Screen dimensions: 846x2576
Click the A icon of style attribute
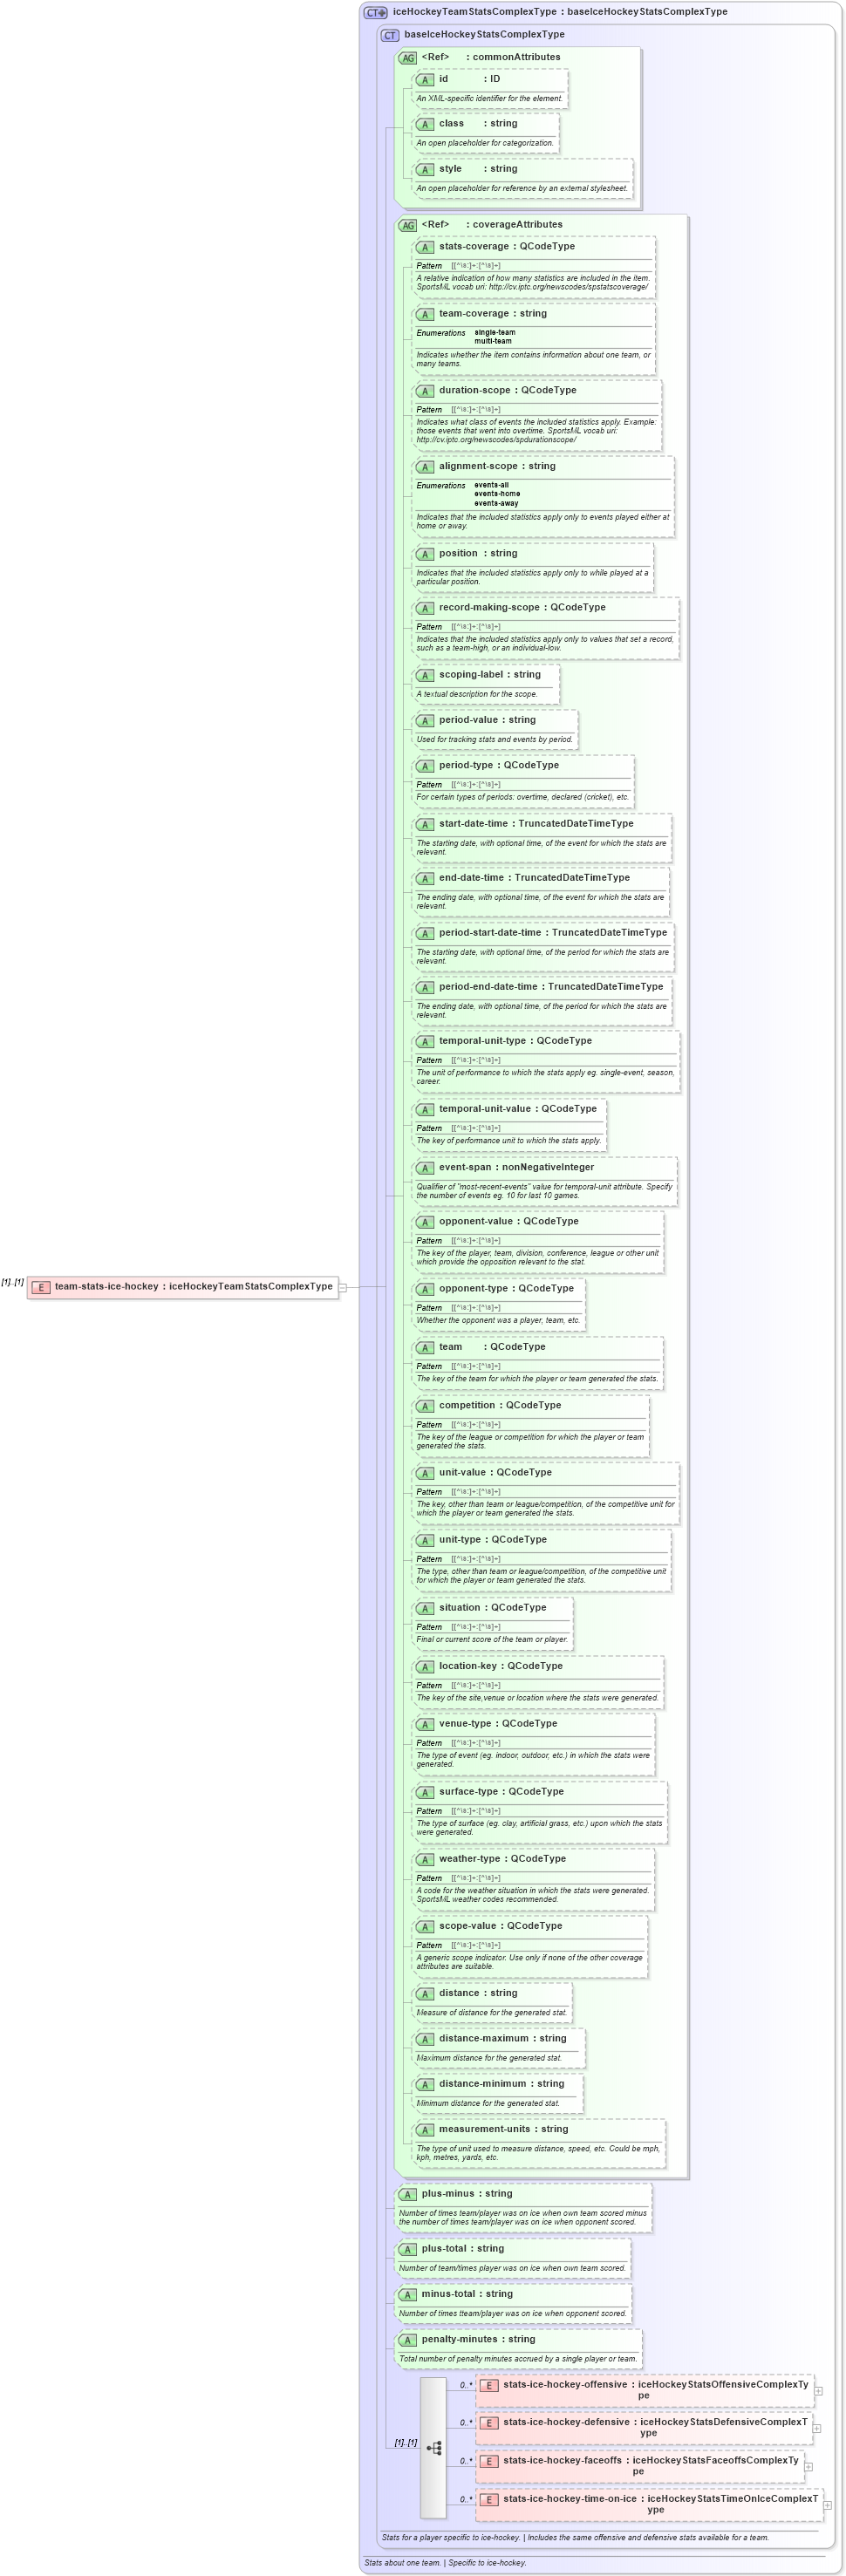[425, 169]
